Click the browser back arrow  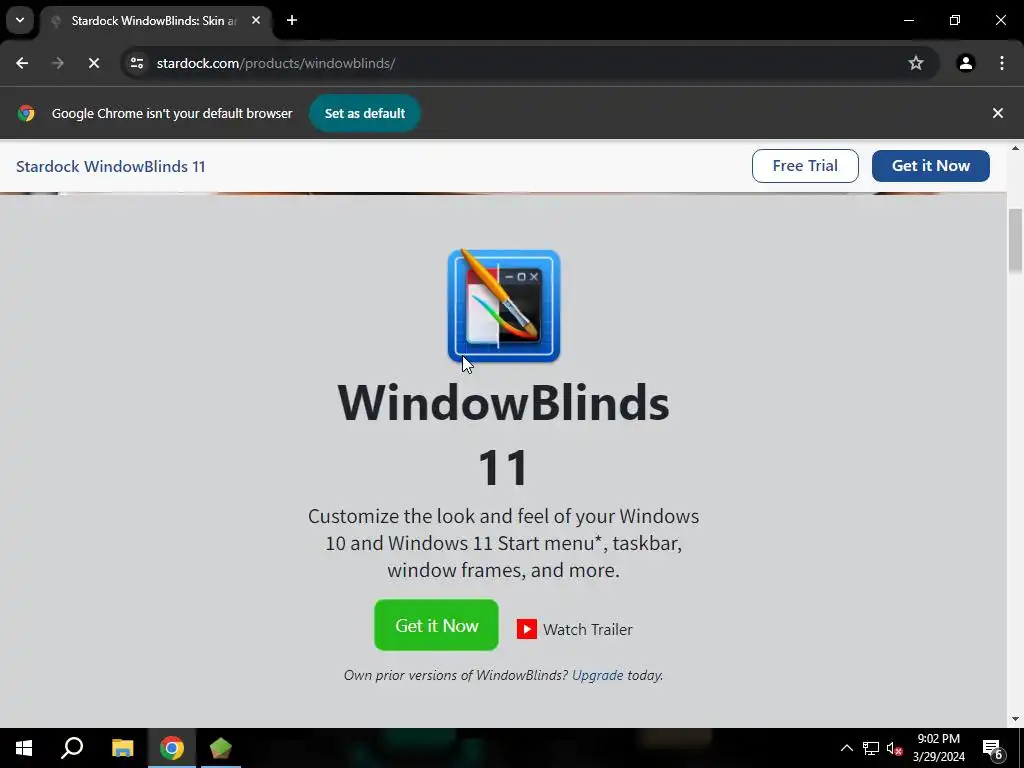tap(22, 63)
